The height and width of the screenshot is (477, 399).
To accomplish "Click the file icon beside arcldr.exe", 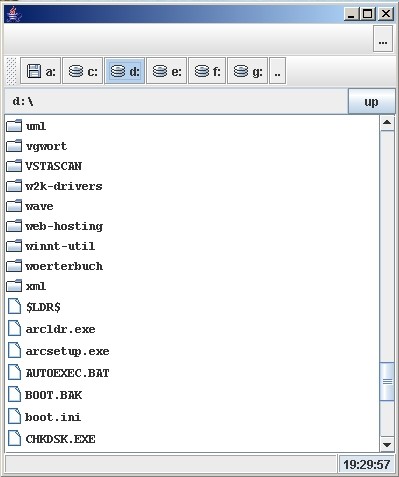I will 14,329.
